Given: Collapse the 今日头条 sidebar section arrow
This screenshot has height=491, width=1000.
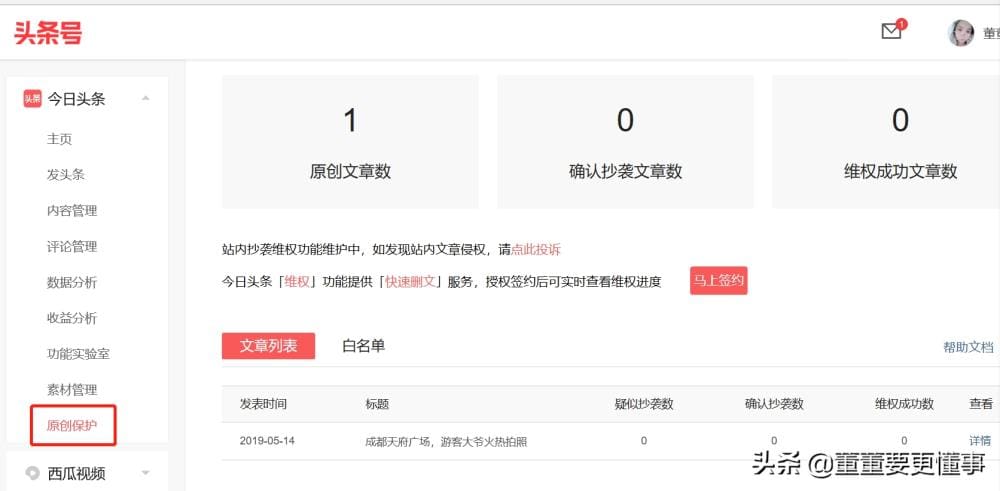Looking at the screenshot, I should pos(145,98).
